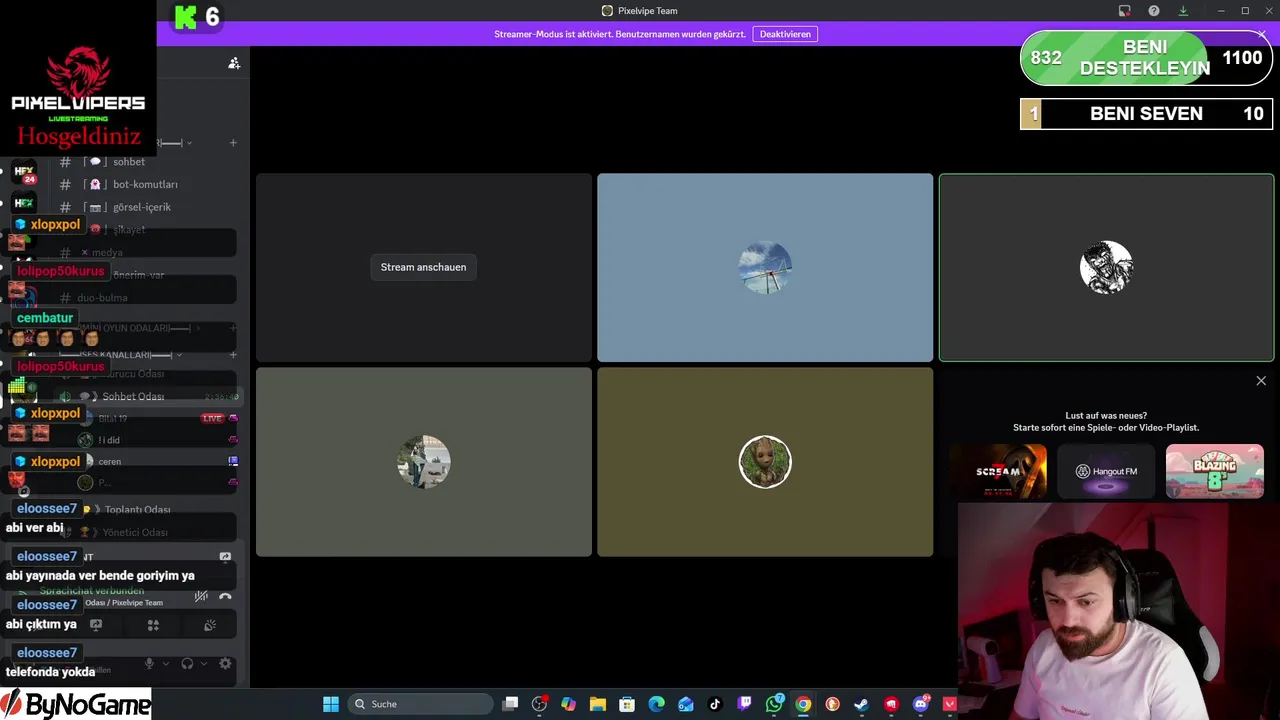Open Steam from the taskbar
1280x720 pixels.
(x=861, y=704)
